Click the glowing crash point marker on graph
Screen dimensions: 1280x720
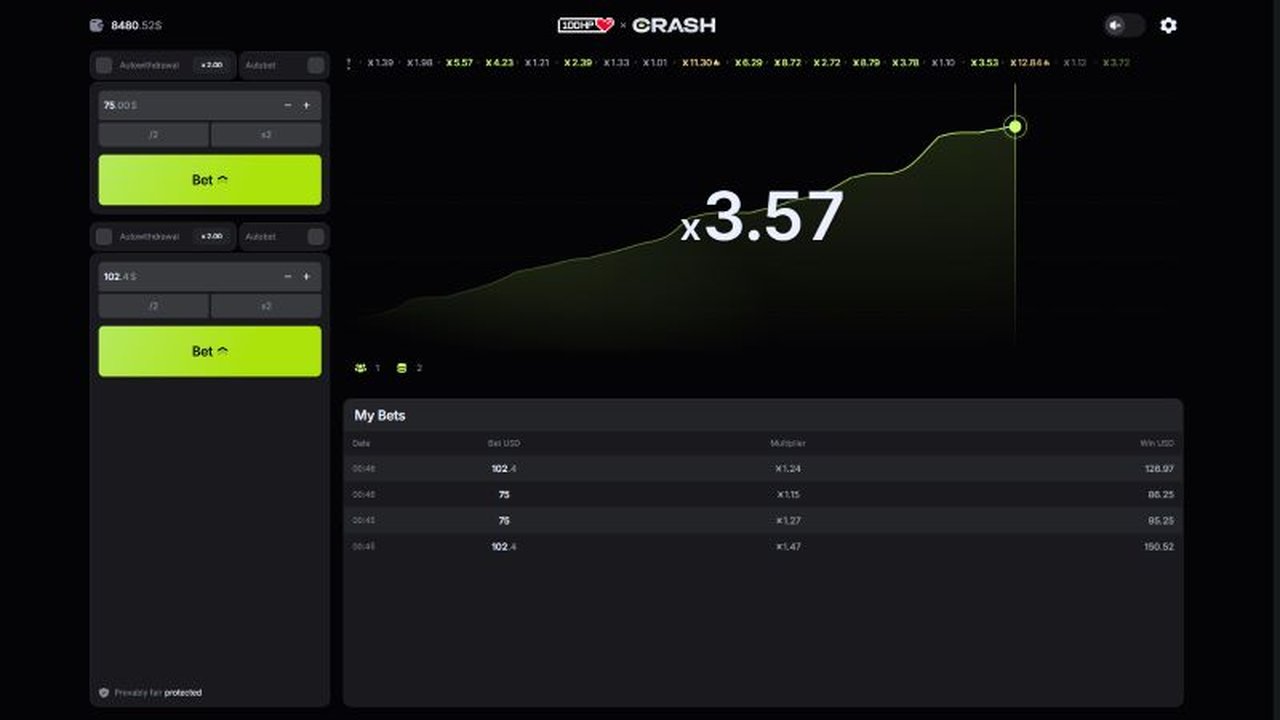[x=1015, y=126]
